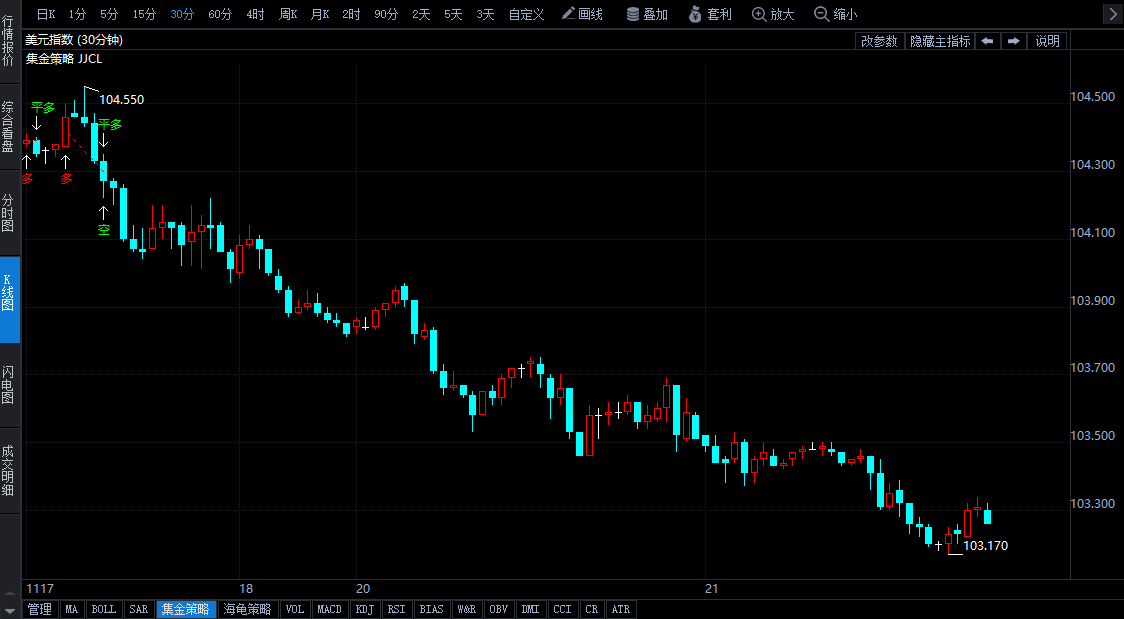Click the 美元指数 (30分钟) chart title
The width and height of the screenshot is (1124, 619).
(75, 41)
